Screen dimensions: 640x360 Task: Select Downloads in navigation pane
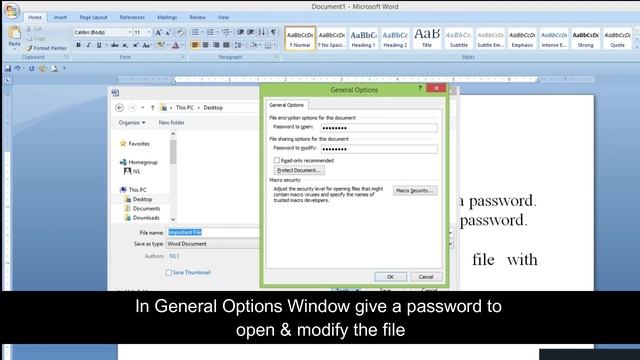click(x=146, y=218)
